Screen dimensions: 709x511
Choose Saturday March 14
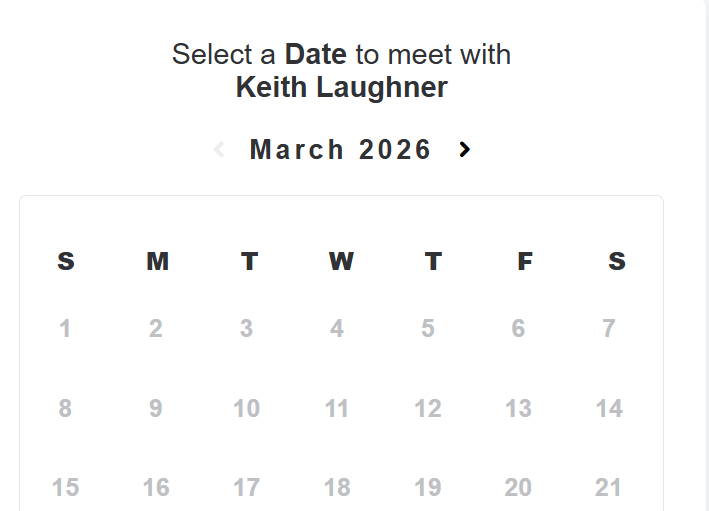[x=609, y=408]
